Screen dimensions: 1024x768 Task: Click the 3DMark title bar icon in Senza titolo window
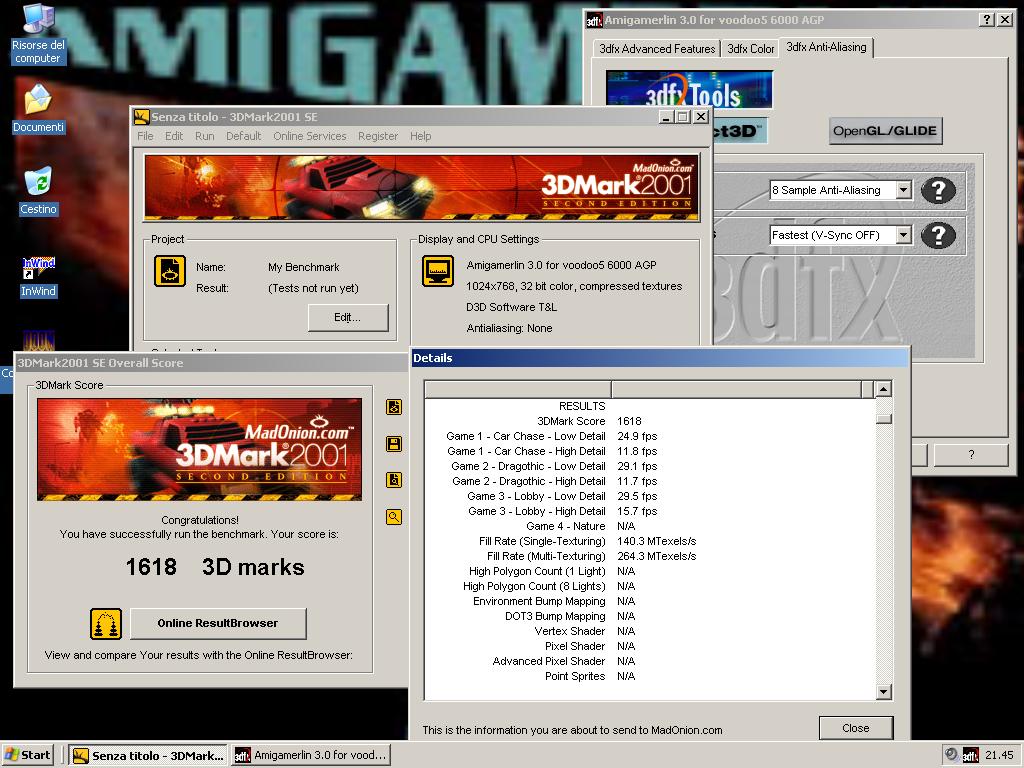[141, 117]
